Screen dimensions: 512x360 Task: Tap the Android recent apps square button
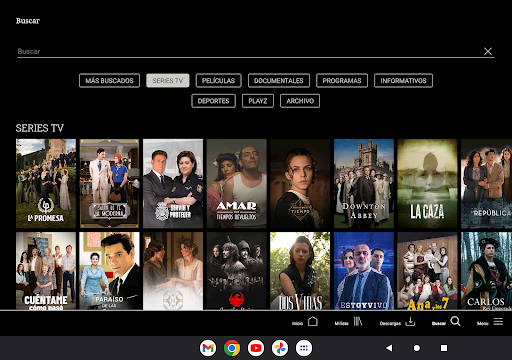[444, 348]
